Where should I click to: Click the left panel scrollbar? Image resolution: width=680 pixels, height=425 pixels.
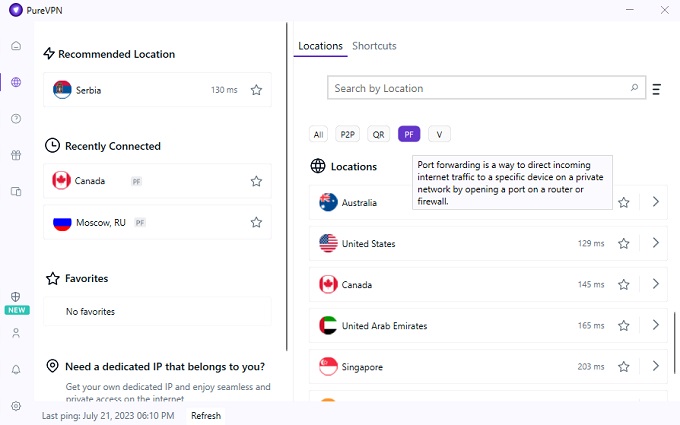287,186
